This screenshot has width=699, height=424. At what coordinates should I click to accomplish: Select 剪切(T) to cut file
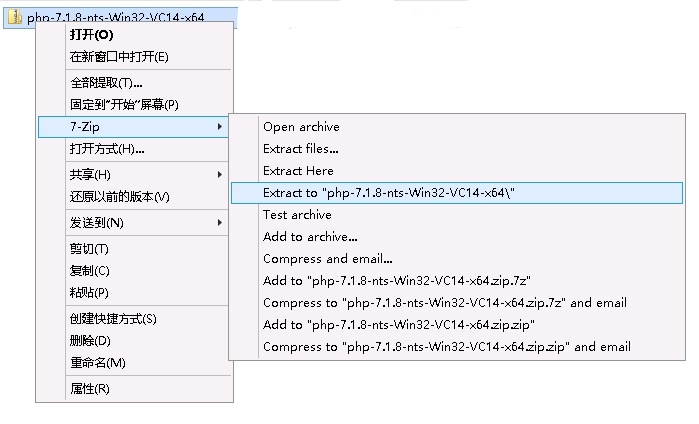[89, 249]
